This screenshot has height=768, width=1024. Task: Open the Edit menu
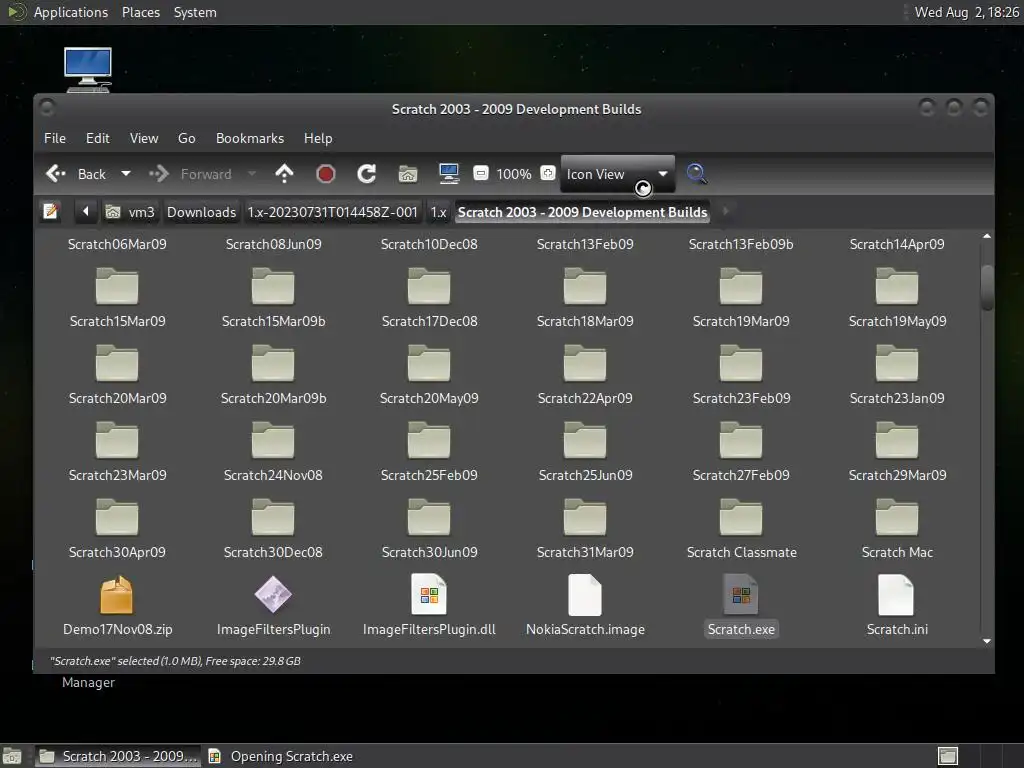[97, 138]
